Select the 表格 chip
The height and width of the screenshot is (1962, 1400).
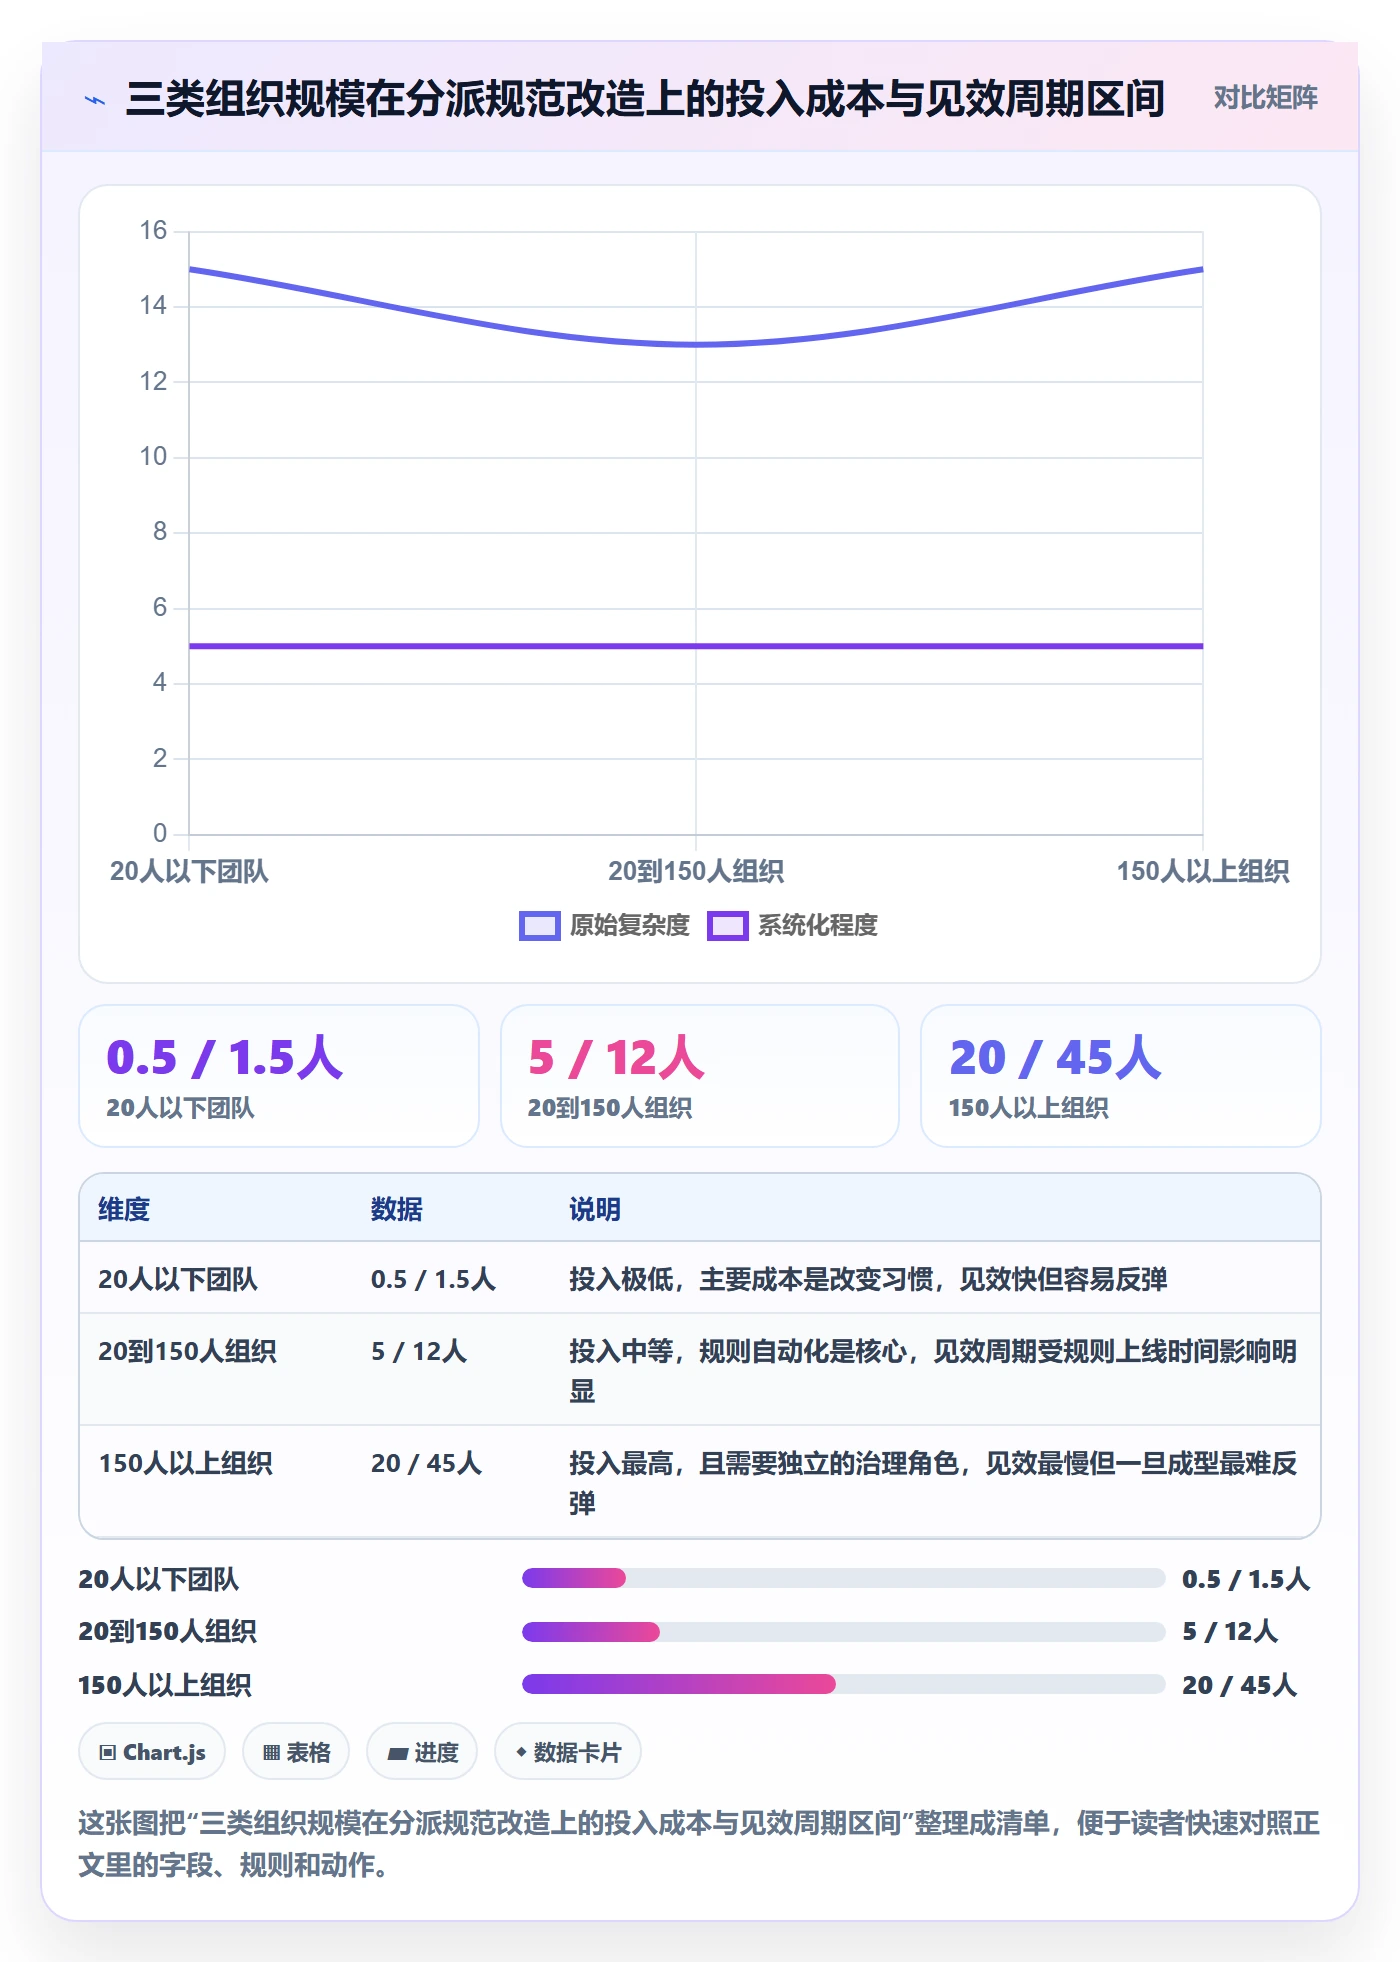point(296,1752)
